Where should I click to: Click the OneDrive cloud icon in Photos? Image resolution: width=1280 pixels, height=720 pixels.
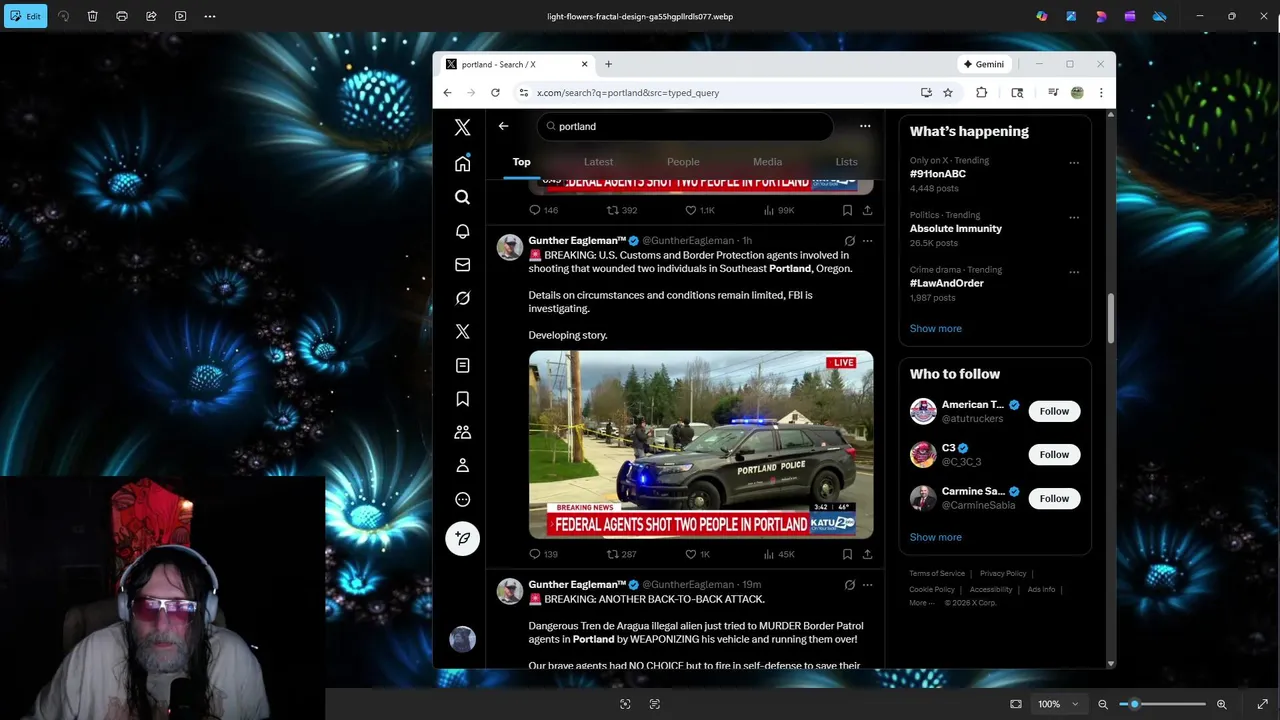[1159, 16]
